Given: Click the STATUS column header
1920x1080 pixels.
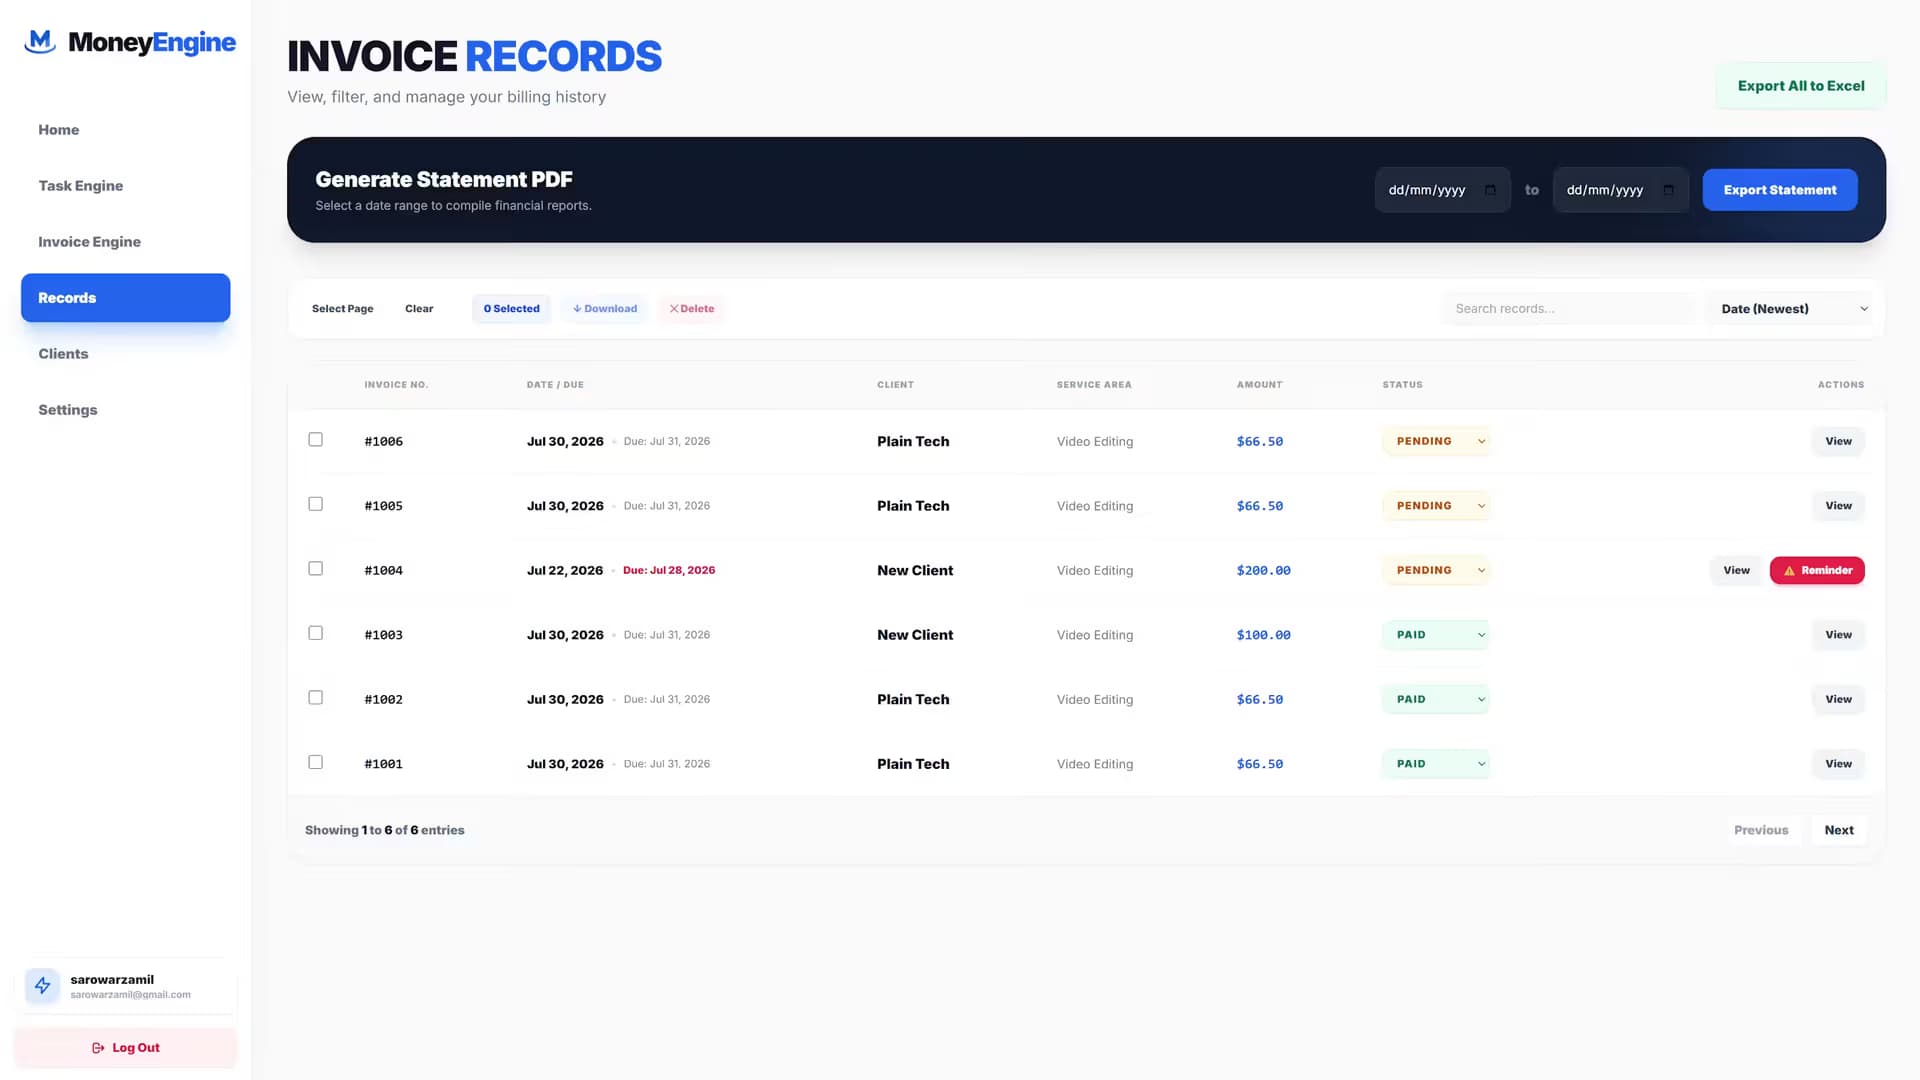Looking at the screenshot, I should coord(1402,385).
